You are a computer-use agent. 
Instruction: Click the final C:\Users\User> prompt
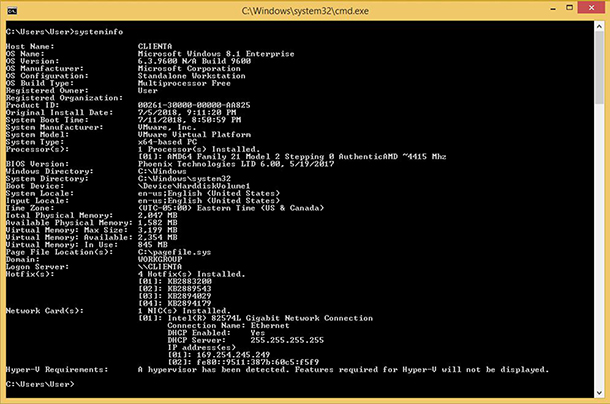[x=40, y=385]
